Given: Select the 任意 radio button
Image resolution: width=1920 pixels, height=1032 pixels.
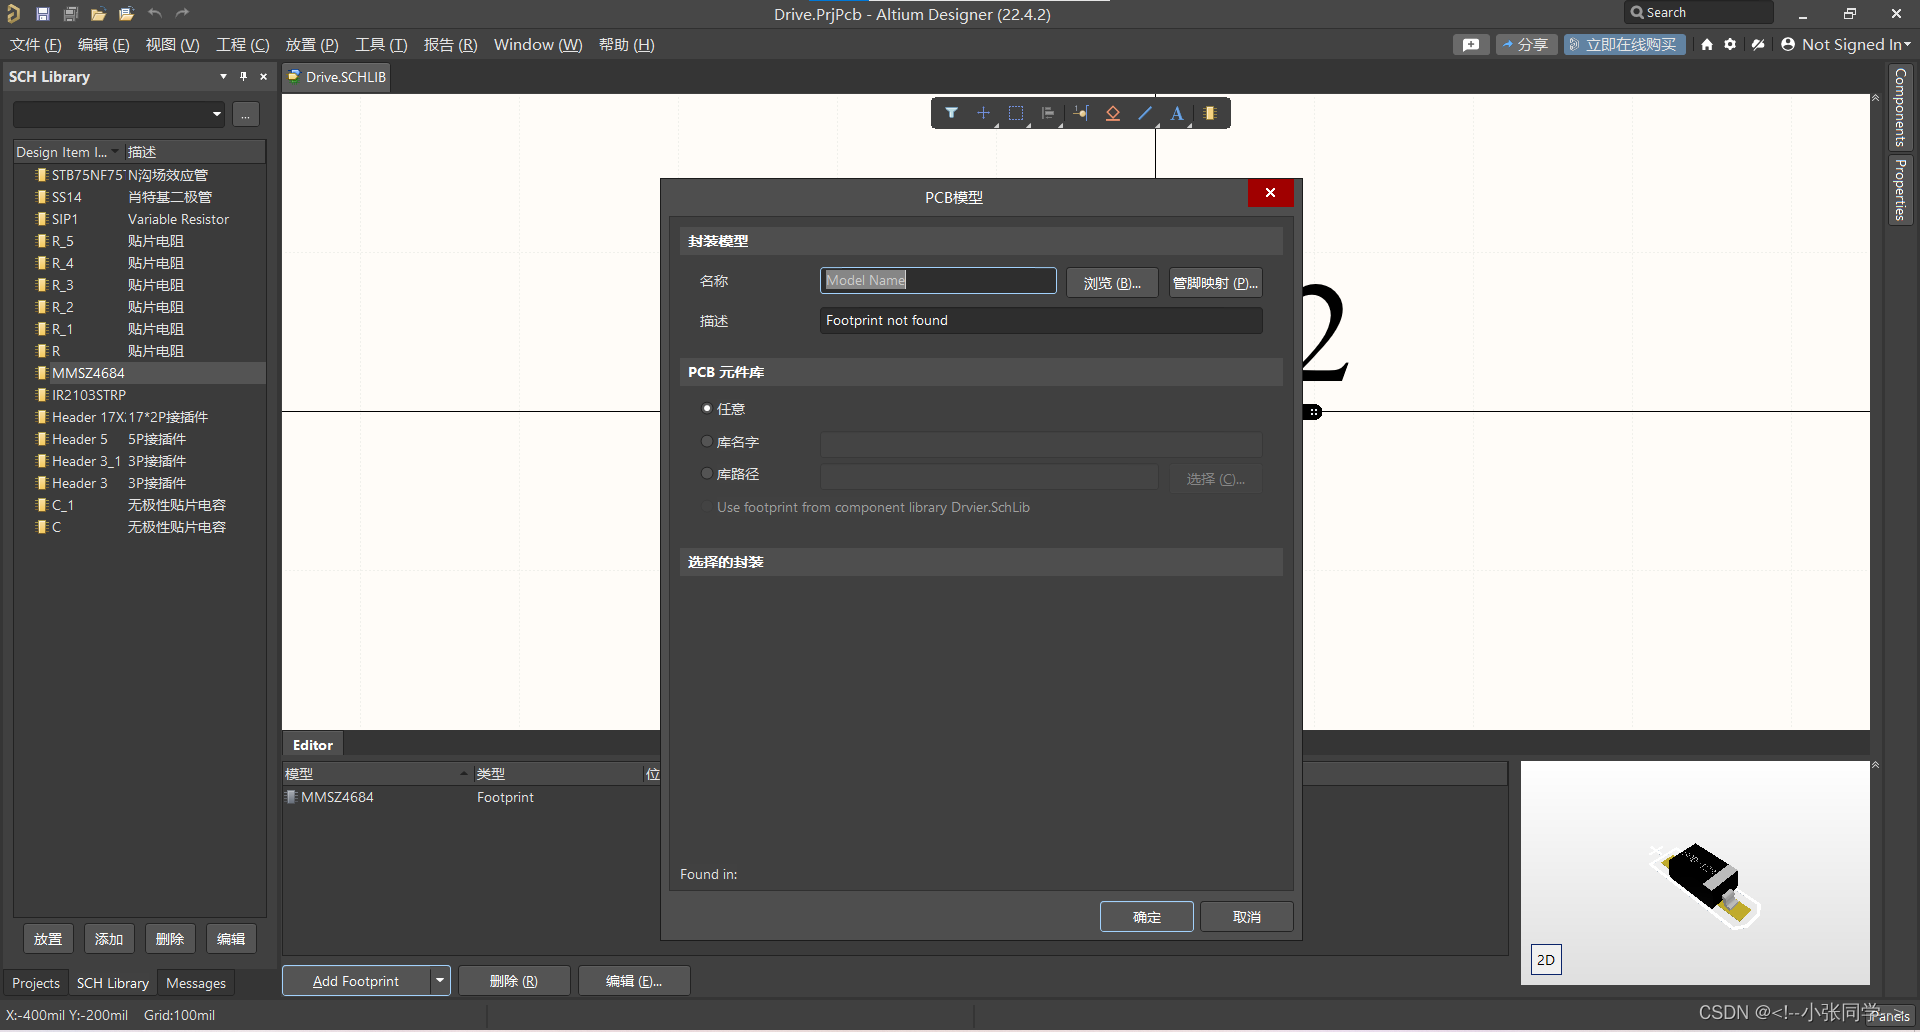Looking at the screenshot, I should pyautogui.click(x=707, y=409).
